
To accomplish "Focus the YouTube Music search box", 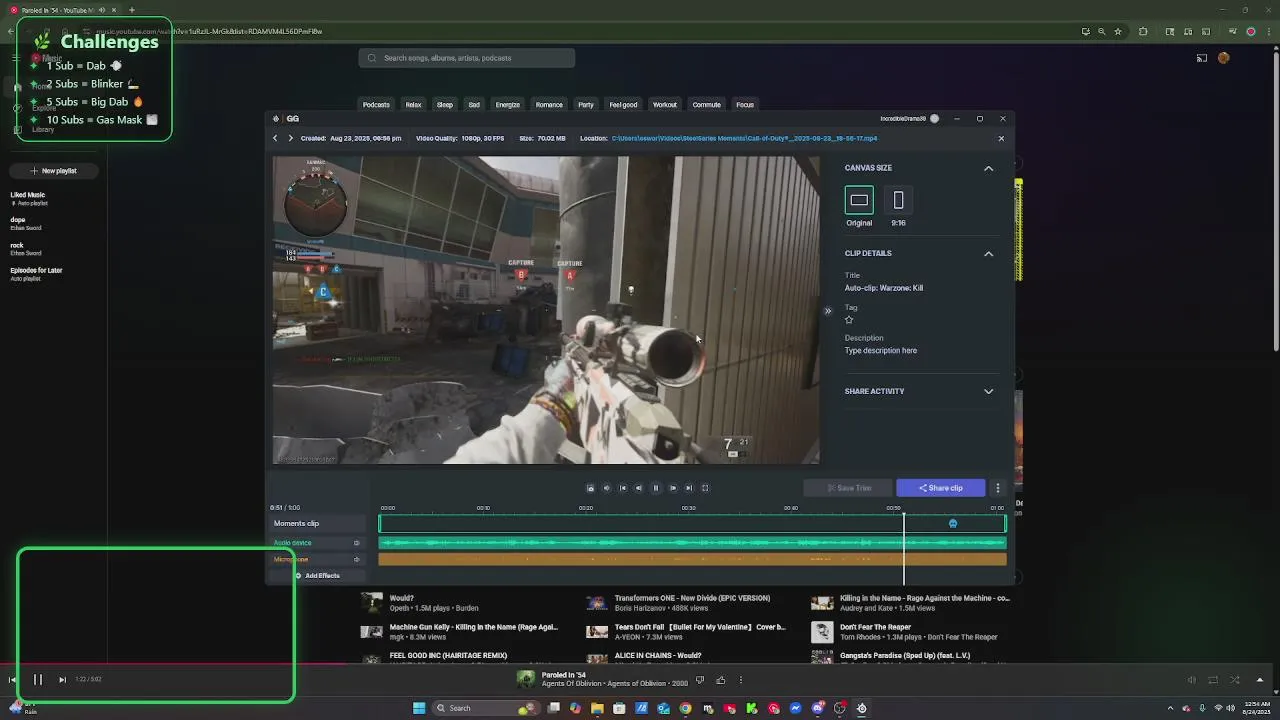I will click(467, 58).
